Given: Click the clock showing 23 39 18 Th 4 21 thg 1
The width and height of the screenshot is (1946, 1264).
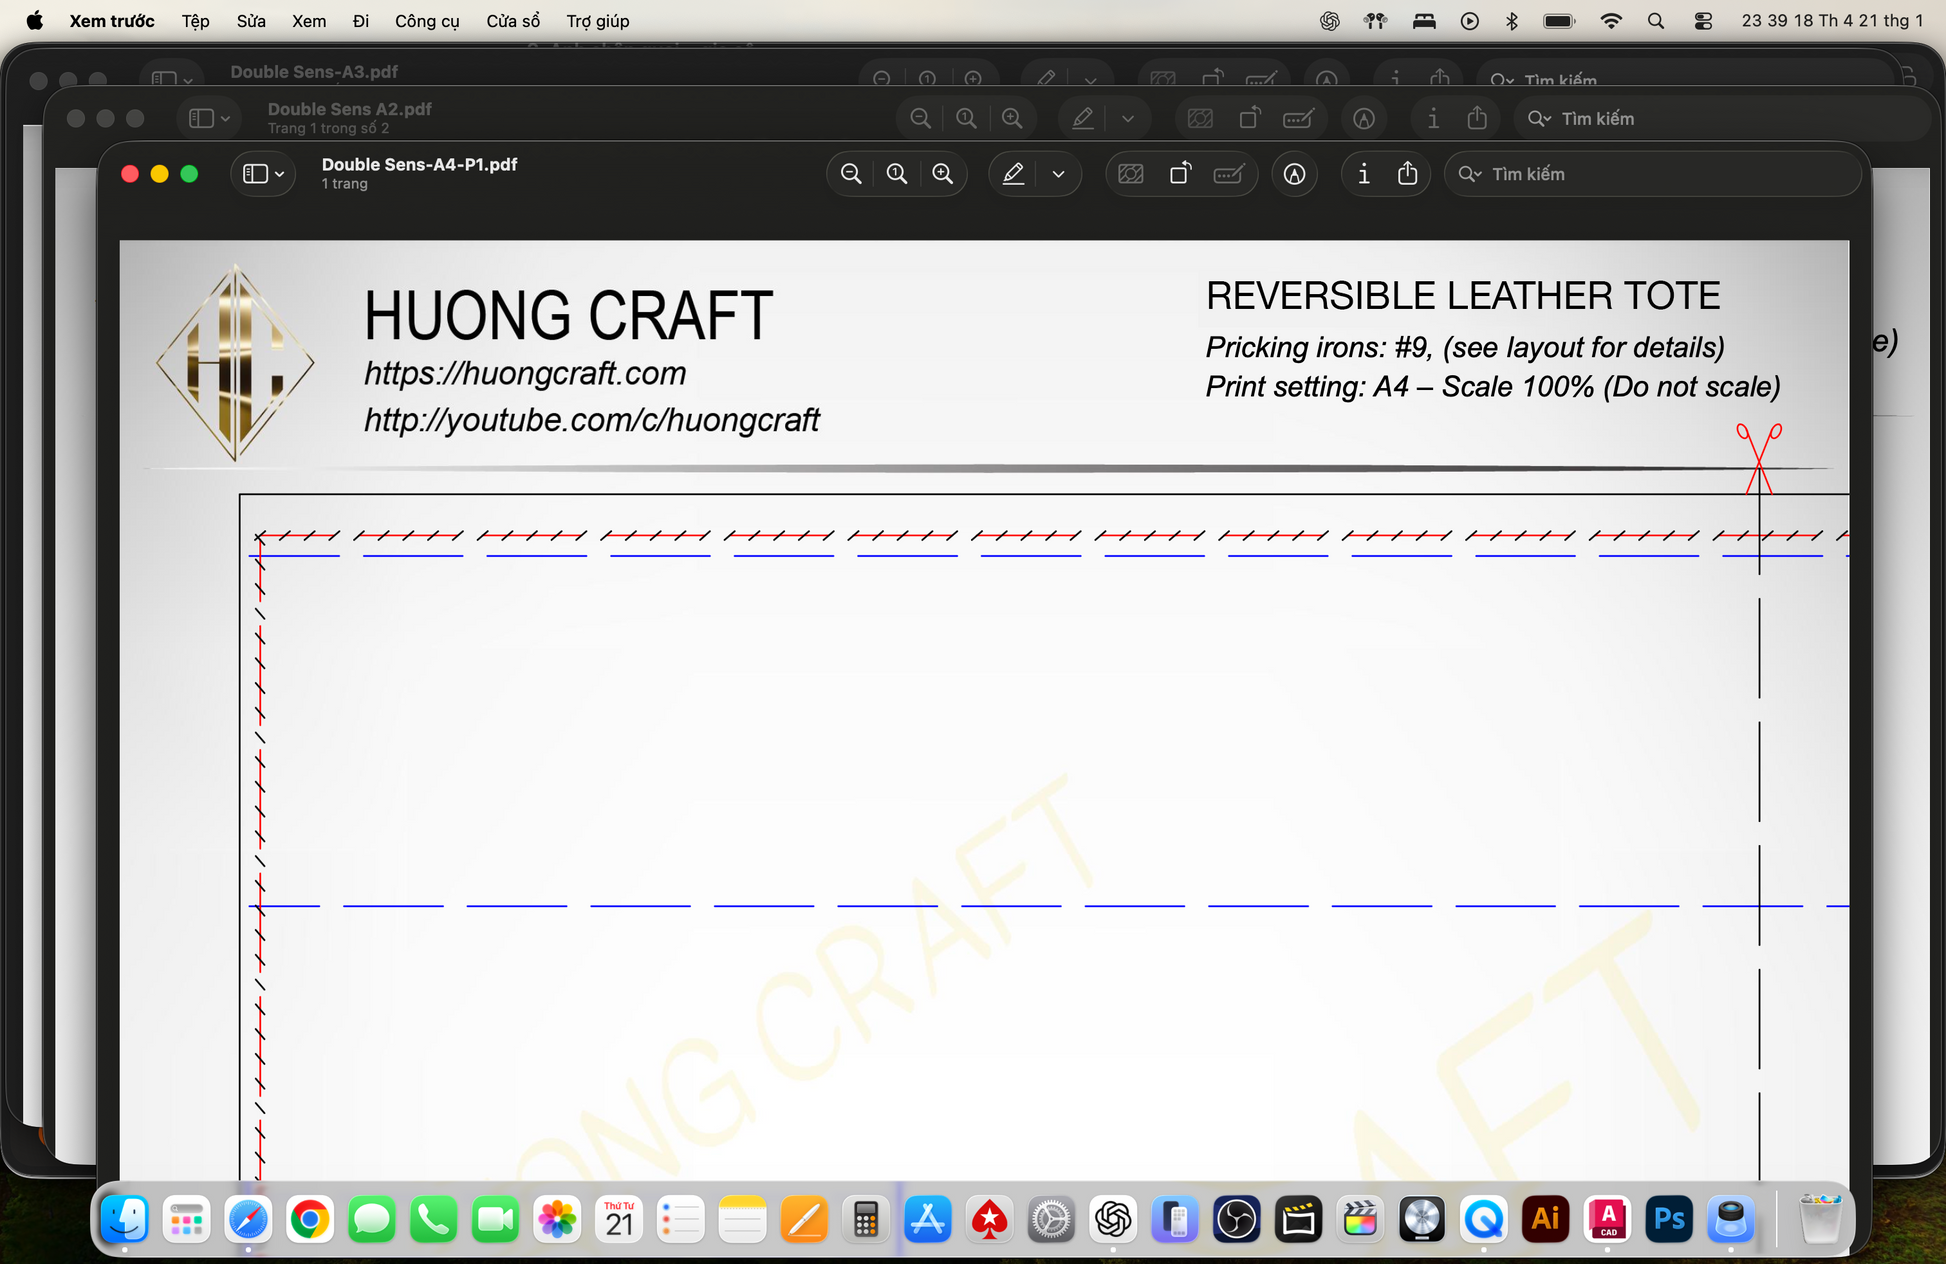Looking at the screenshot, I should 1832,21.
